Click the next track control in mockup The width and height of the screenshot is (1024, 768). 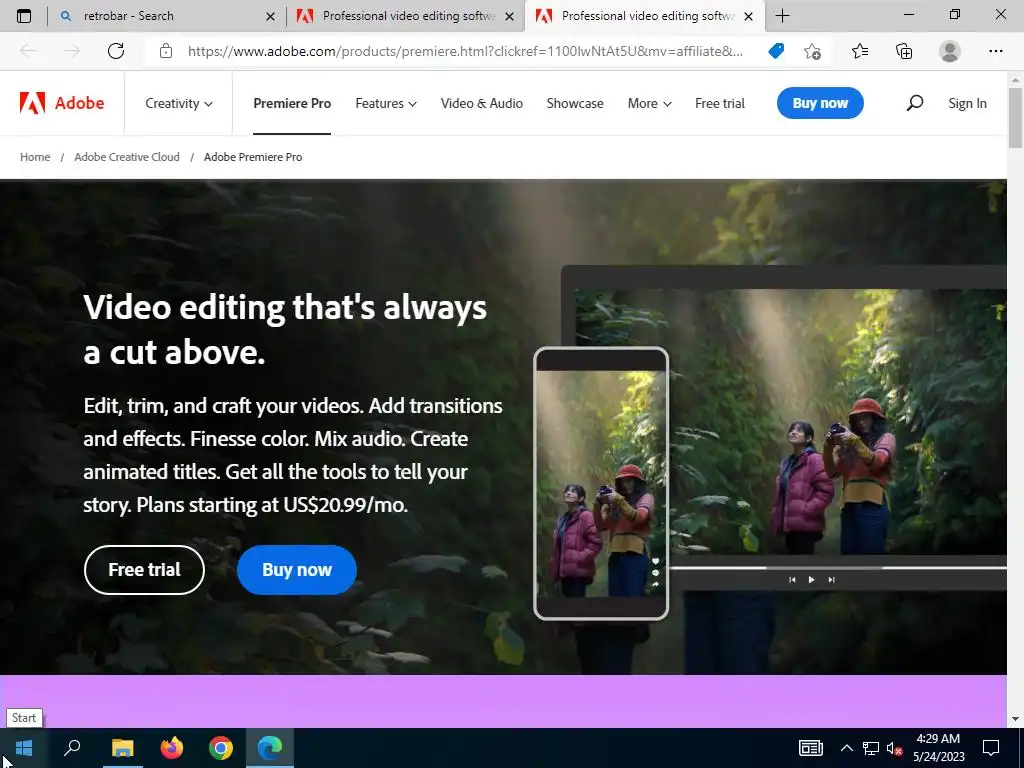[x=831, y=579]
